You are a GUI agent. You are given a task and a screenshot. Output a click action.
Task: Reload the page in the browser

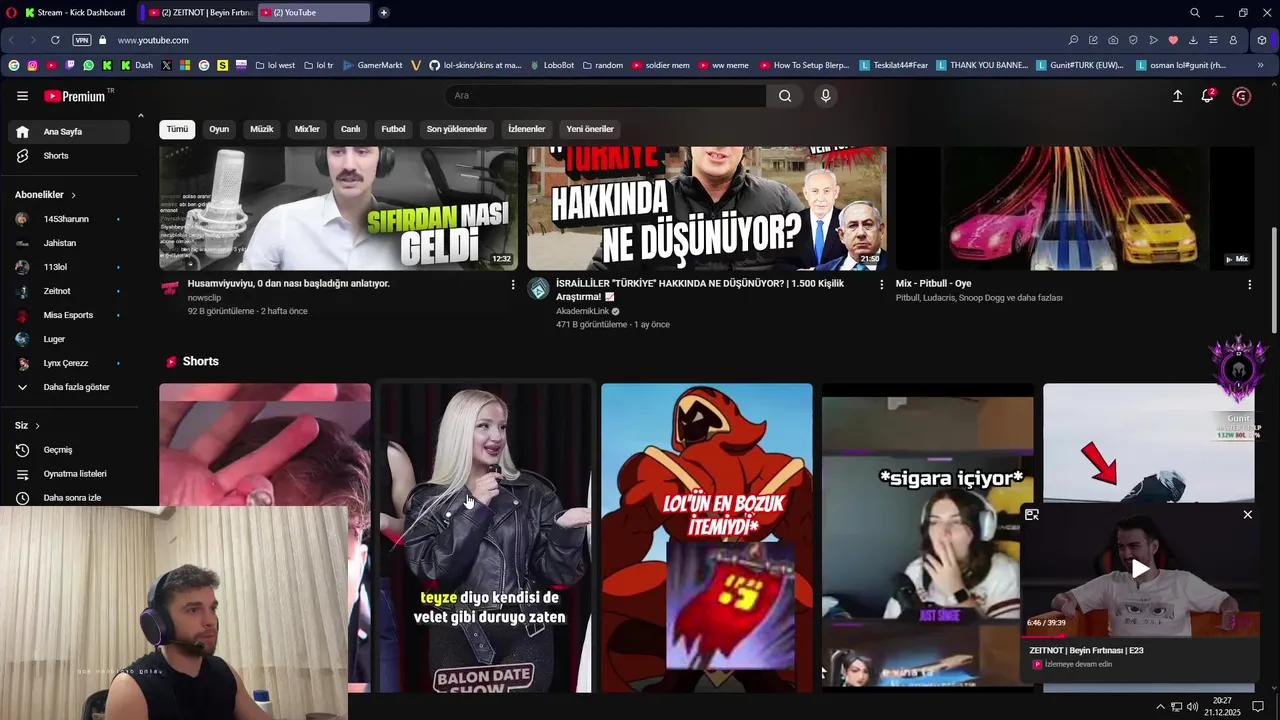(x=55, y=40)
